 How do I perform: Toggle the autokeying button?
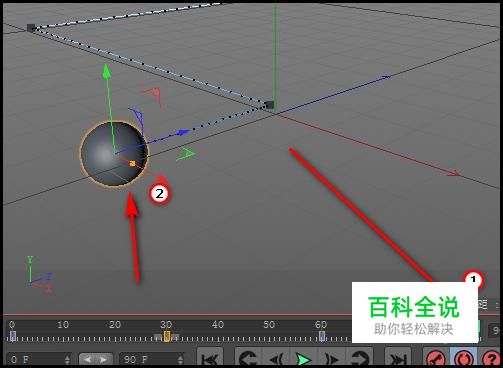click(464, 359)
